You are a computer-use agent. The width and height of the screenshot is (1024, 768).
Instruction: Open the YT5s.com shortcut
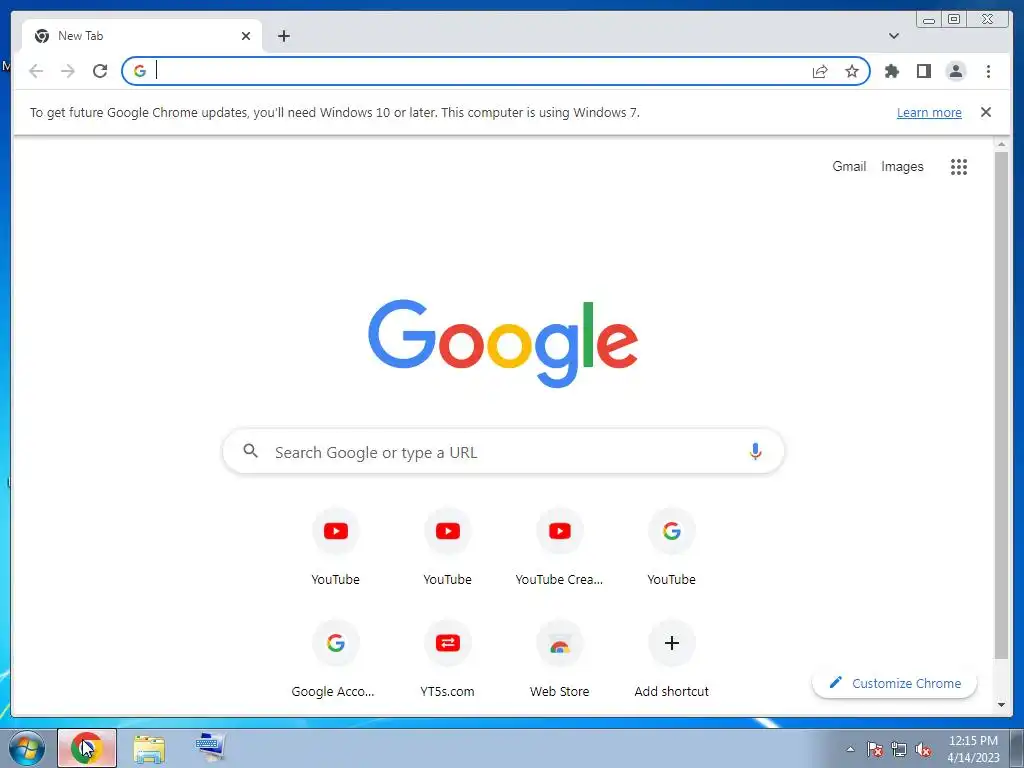[447, 660]
